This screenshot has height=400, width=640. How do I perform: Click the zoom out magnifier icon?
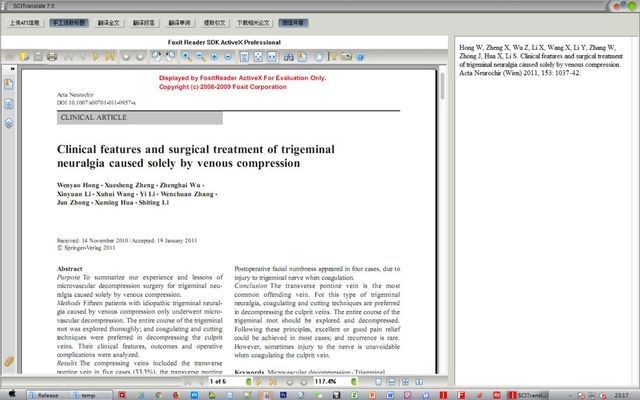click(201, 57)
